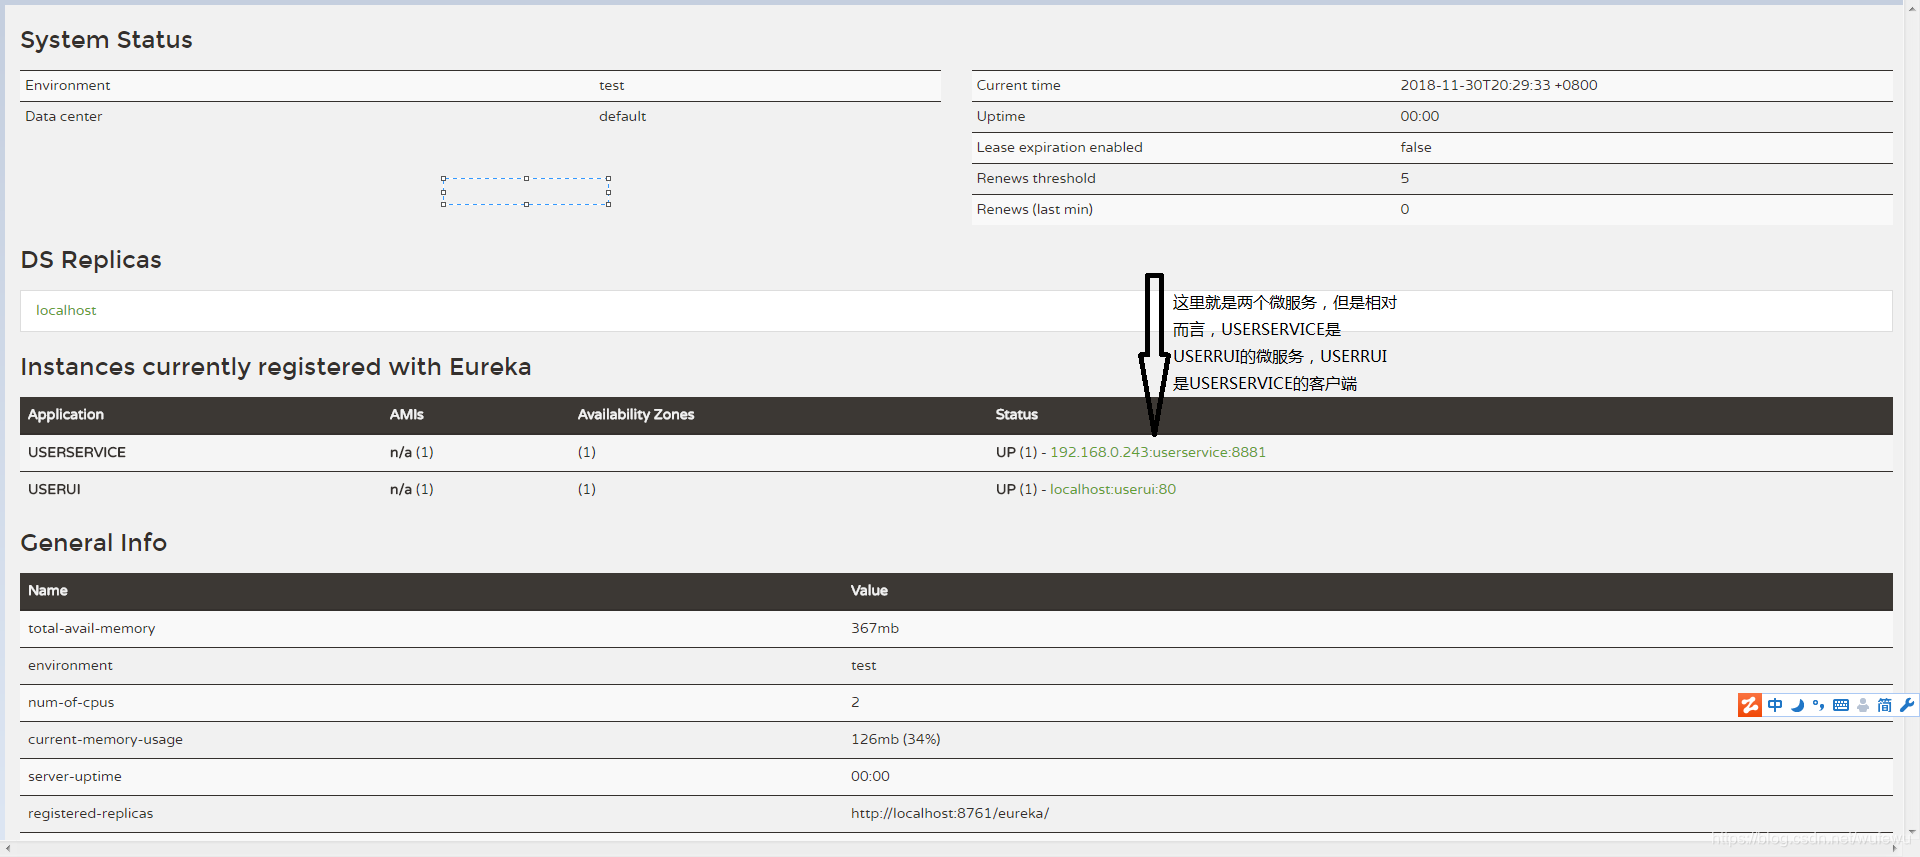Click the DS Replicas heading

[91, 260]
